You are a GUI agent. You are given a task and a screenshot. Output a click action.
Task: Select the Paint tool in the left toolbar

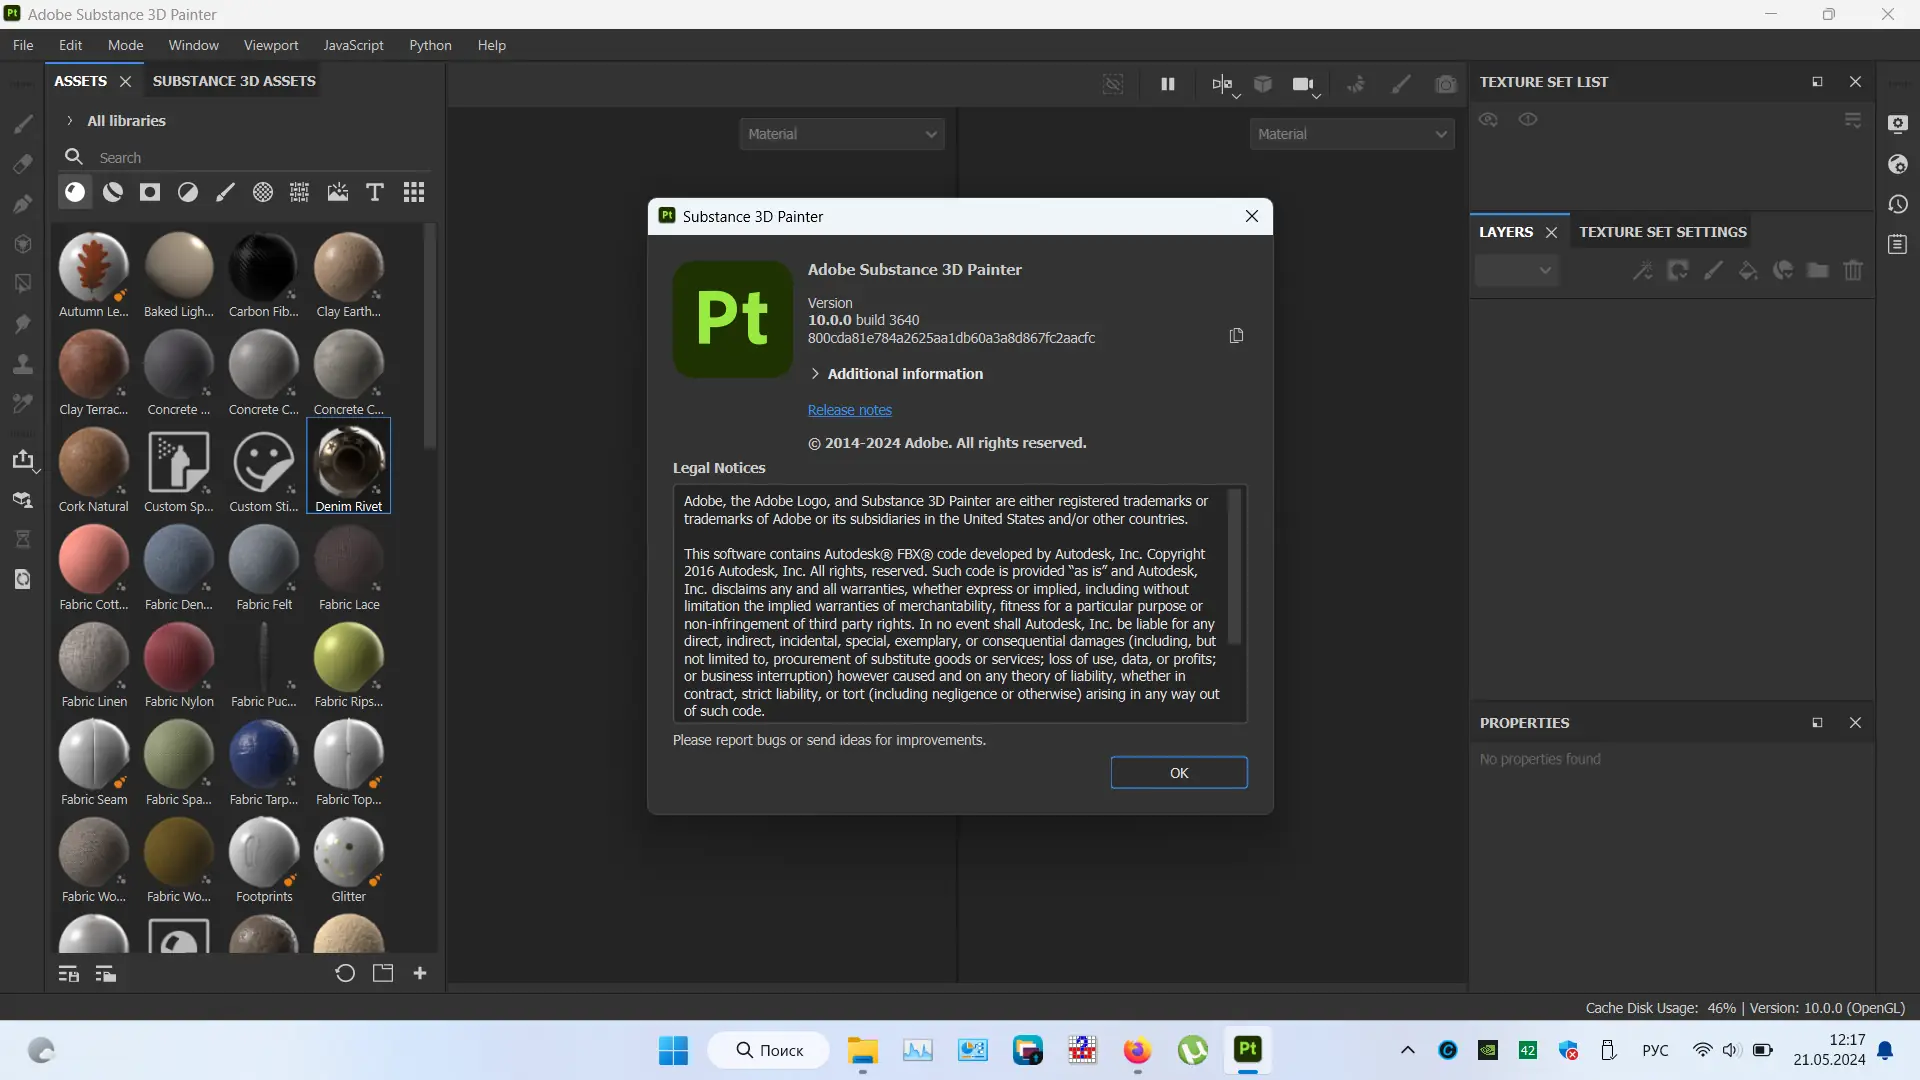[x=22, y=124]
